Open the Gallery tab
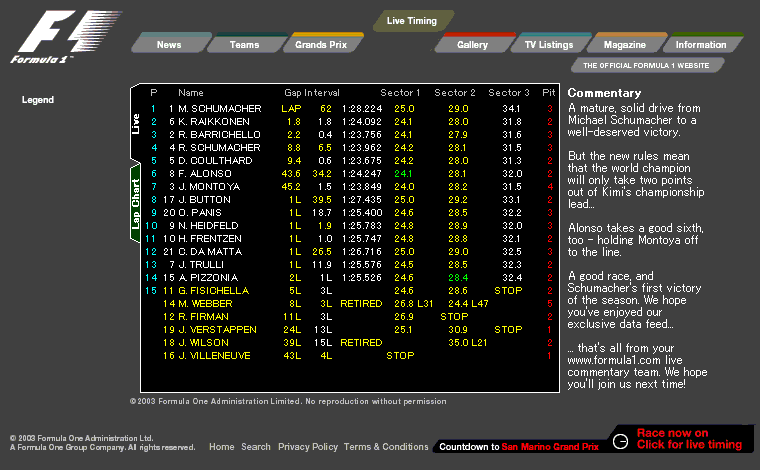This screenshot has width=760, height=470. click(x=473, y=45)
